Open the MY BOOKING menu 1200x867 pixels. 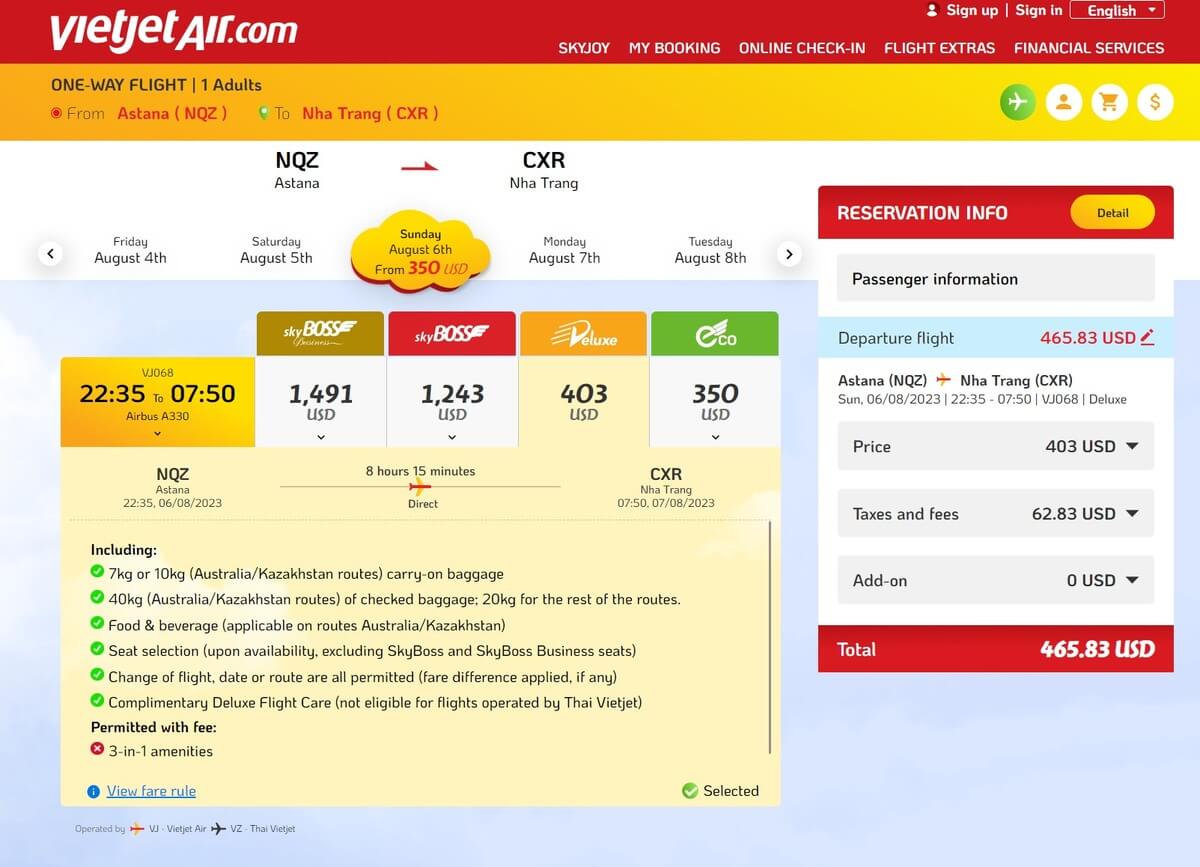click(x=674, y=47)
